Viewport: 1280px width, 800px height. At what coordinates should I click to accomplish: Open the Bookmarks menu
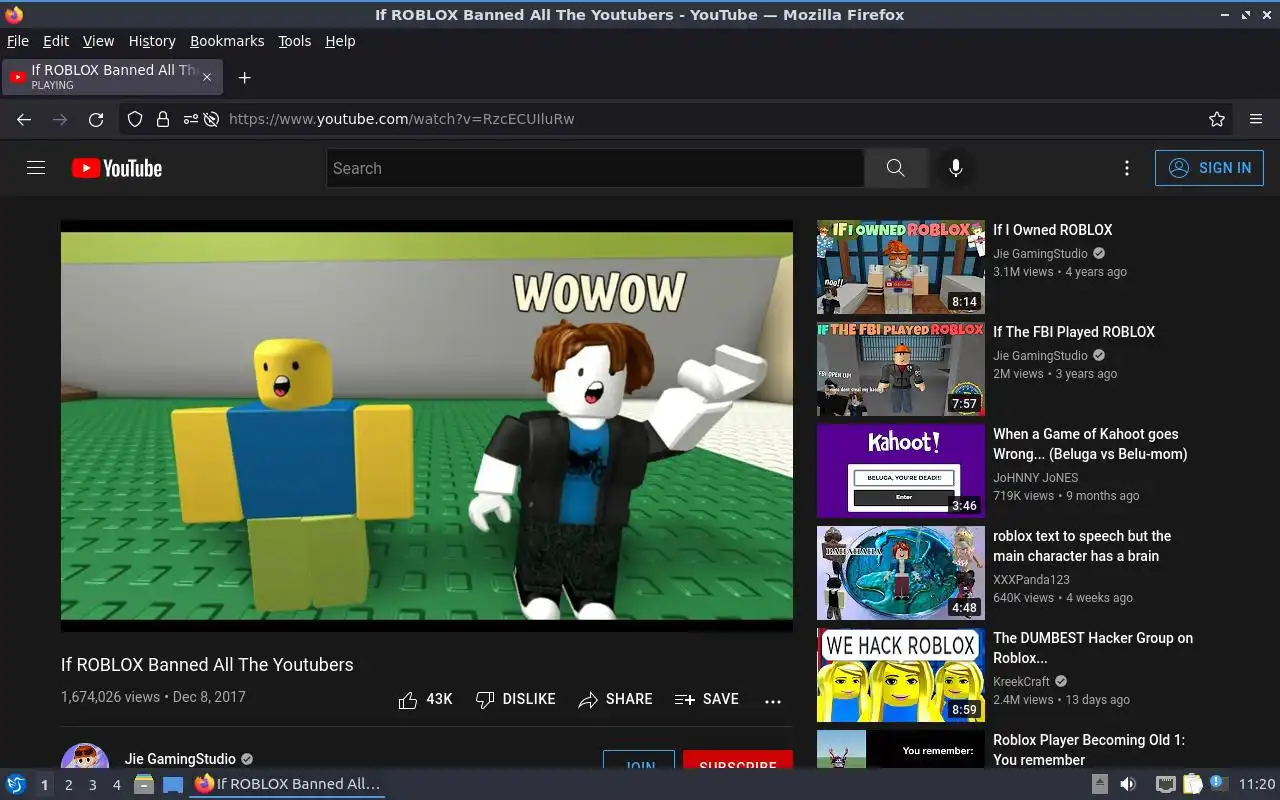tap(227, 41)
